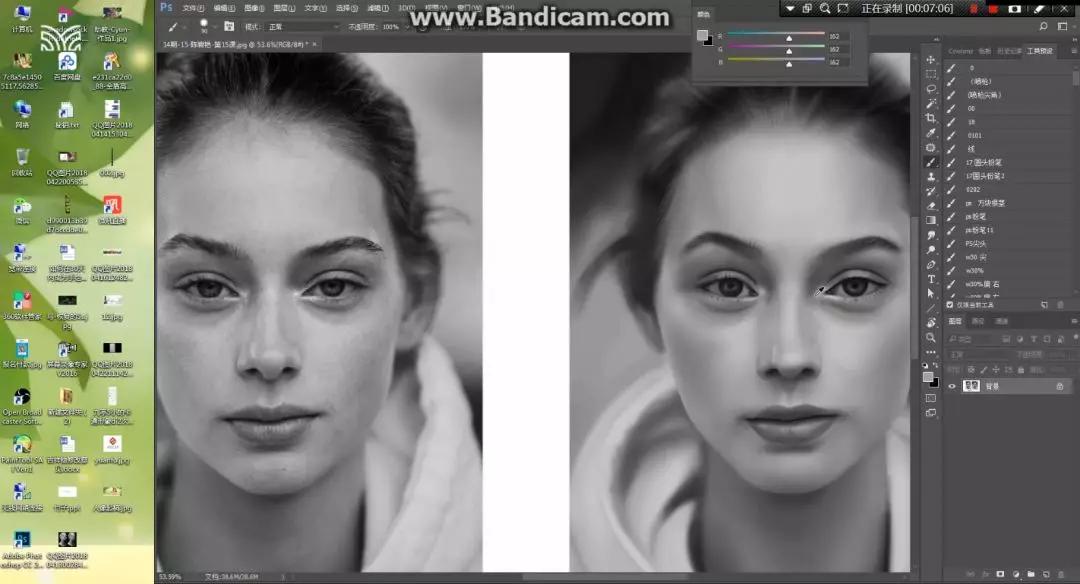Viewport: 1080px width, 584px height.
Task: Select the Dodge tool
Action: click(x=931, y=249)
